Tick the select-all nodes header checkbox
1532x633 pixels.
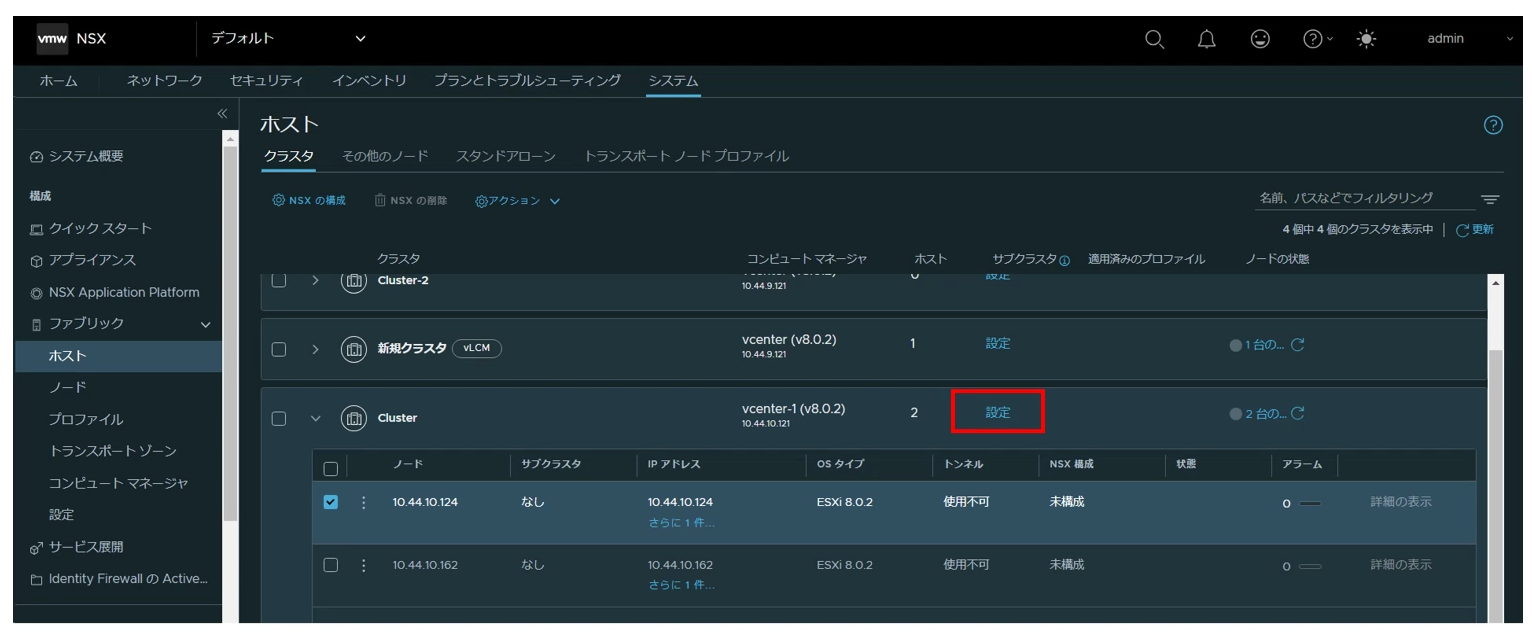(331, 467)
